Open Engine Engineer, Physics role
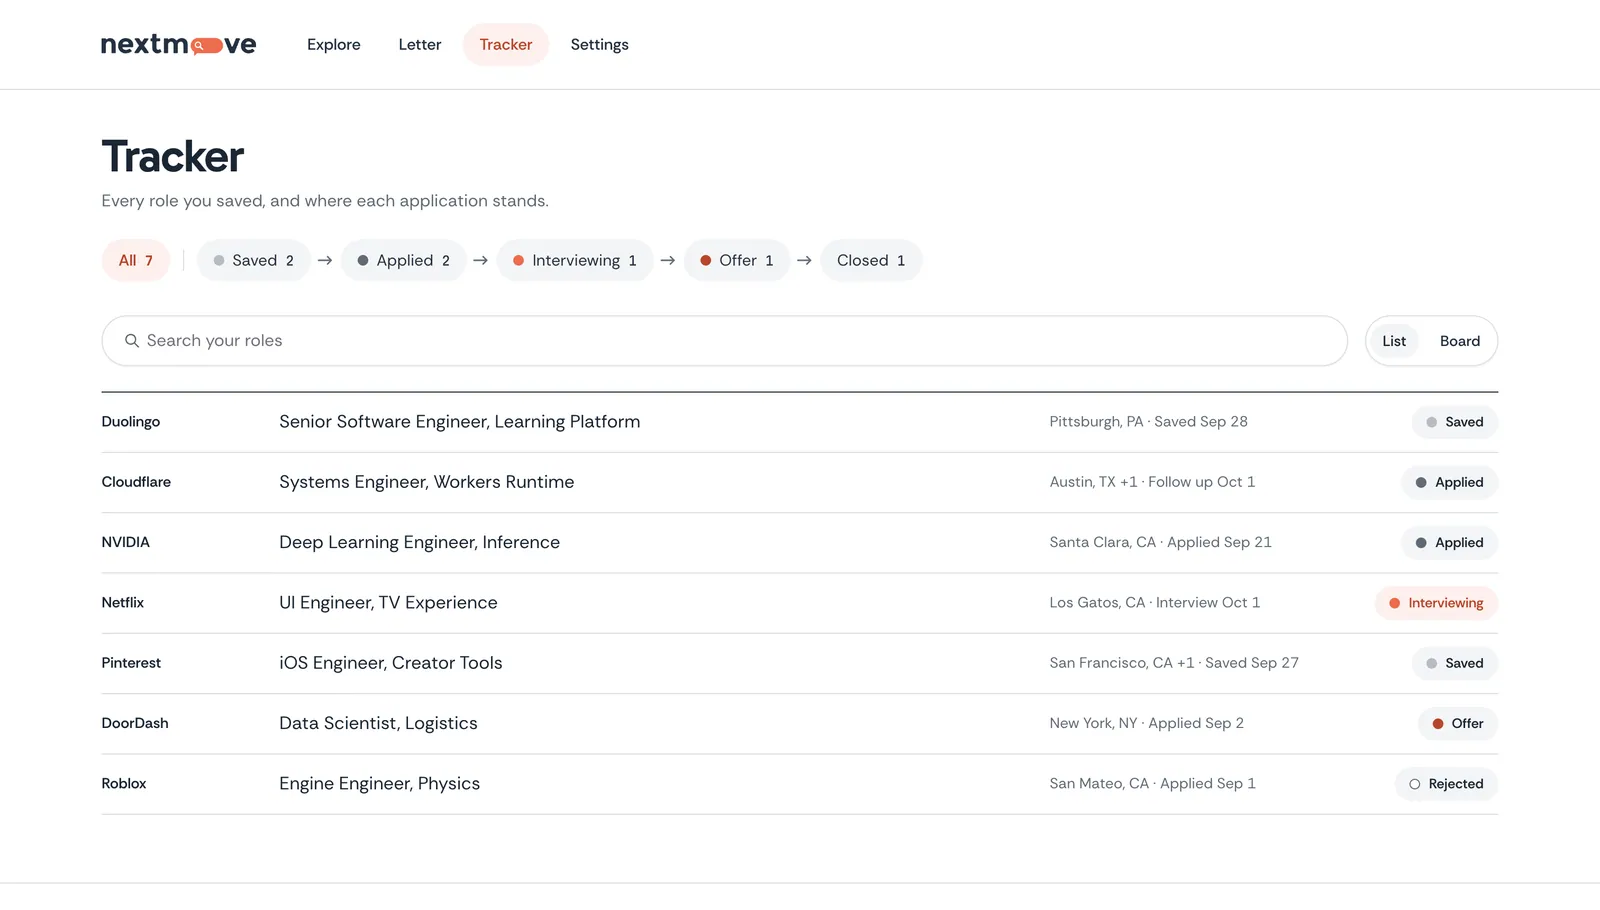Screen dimensions: 1600x910 [380, 784]
